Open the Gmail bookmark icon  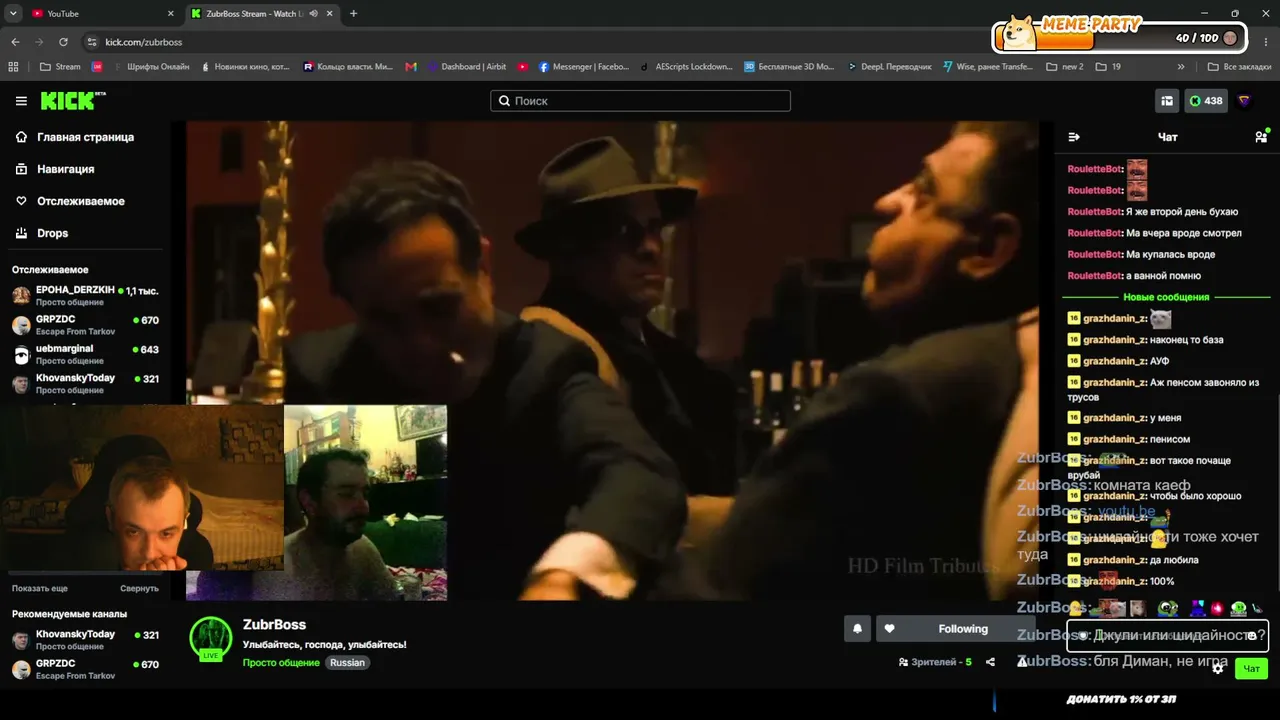click(x=411, y=67)
